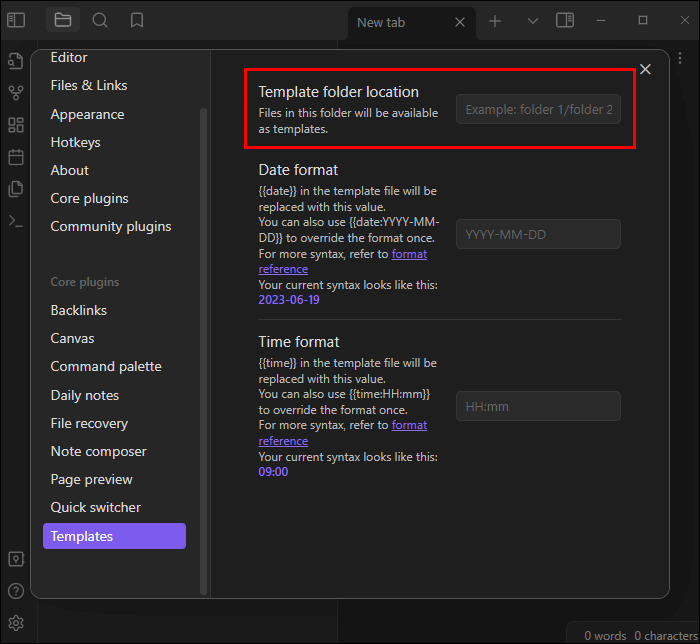Close the settings dialog
This screenshot has height=644, width=700.
(645, 69)
